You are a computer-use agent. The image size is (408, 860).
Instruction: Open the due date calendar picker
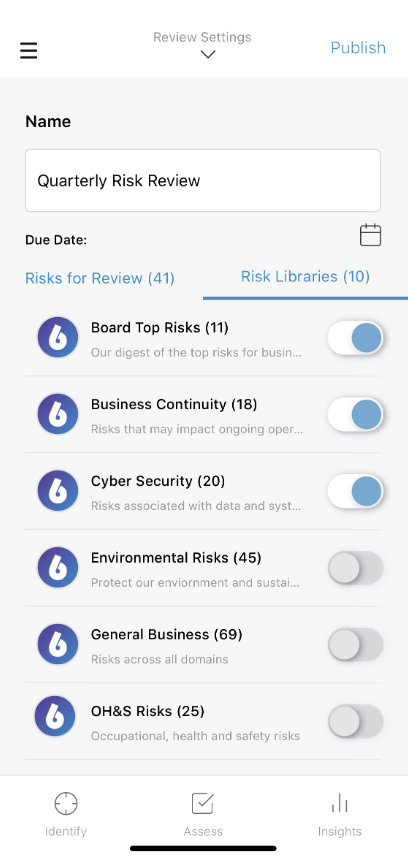click(370, 235)
